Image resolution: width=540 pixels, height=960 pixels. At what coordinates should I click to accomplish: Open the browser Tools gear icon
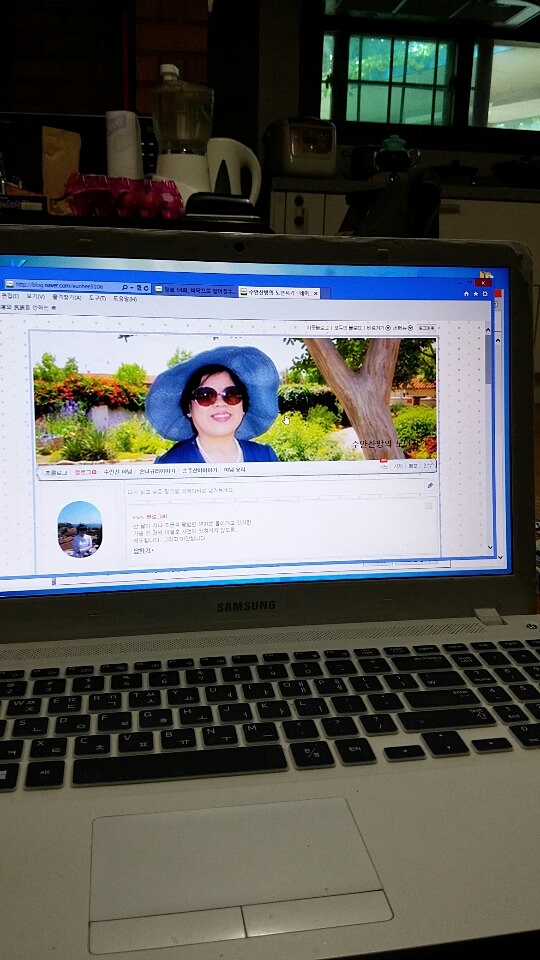pos(485,293)
